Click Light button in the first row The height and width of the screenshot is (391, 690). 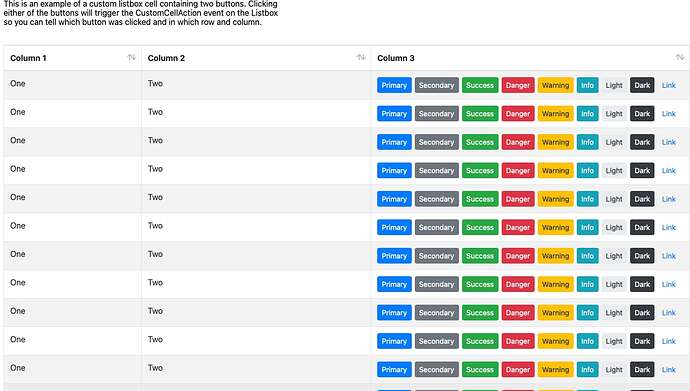click(614, 85)
